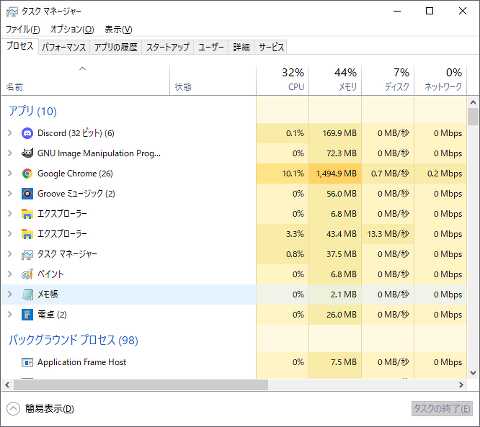Open the ファイル menu

(23, 29)
